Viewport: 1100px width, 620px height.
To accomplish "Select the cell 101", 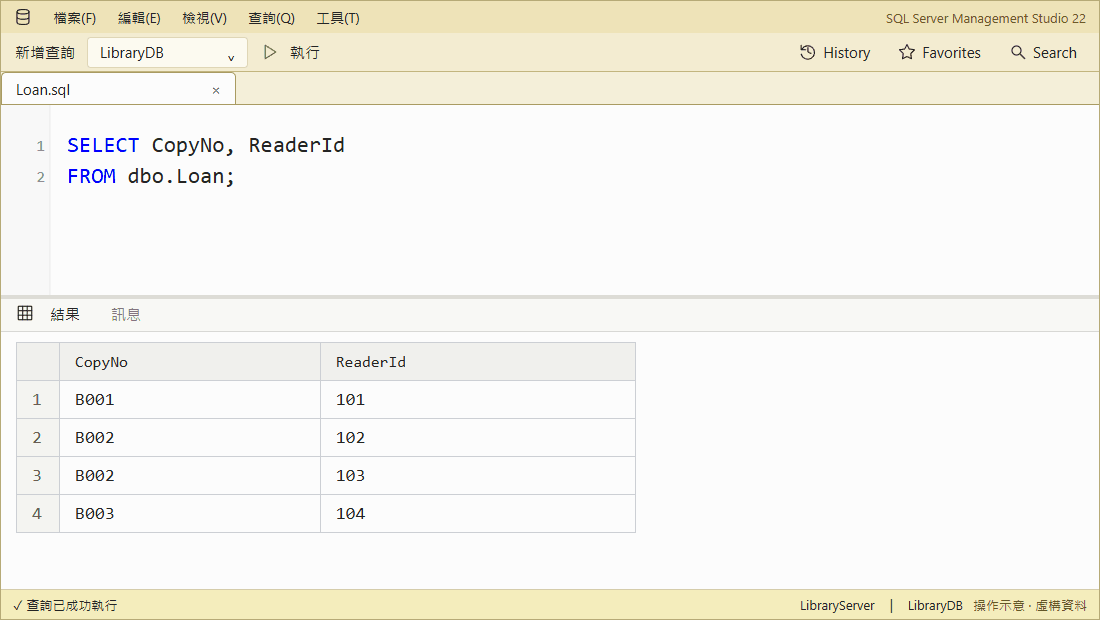I will [x=478, y=400].
